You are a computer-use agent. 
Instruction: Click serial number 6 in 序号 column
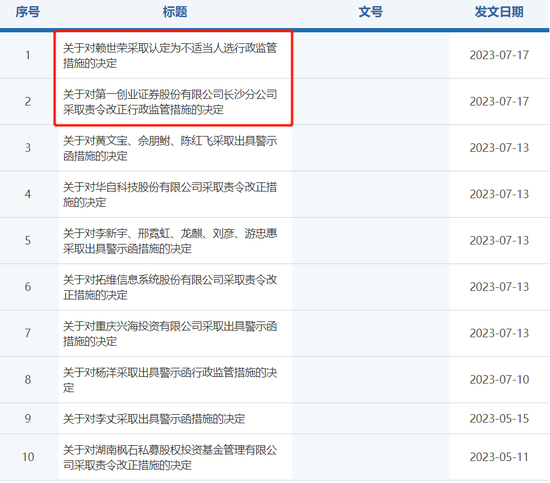click(x=28, y=287)
